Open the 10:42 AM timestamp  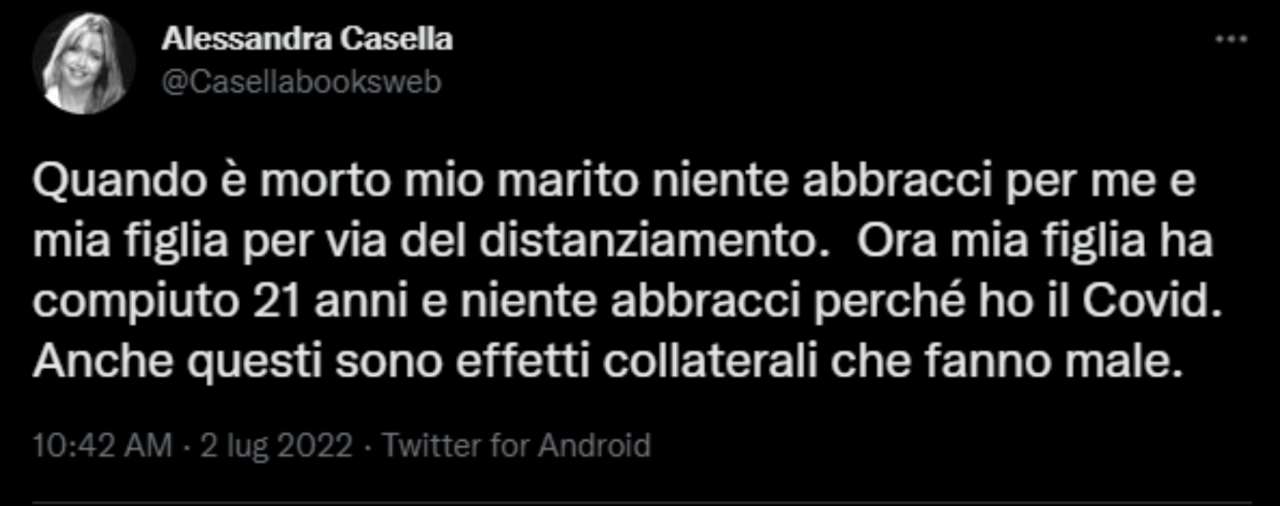click(101, 445)
